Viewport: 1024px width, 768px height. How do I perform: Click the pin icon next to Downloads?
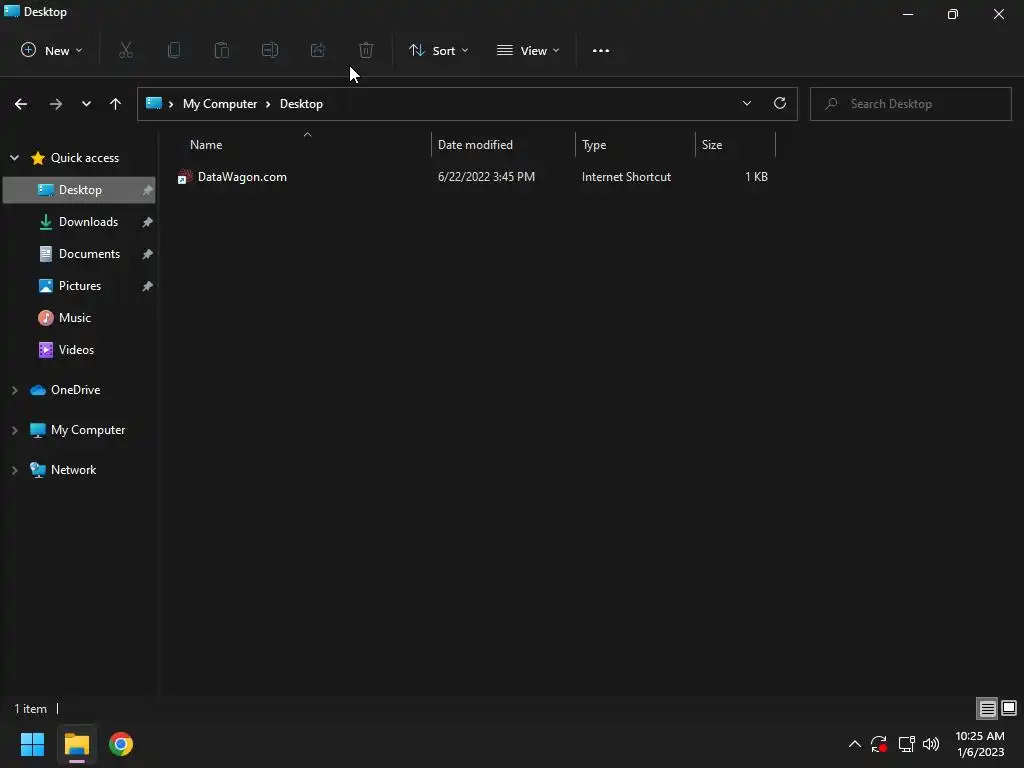(148, 222)
